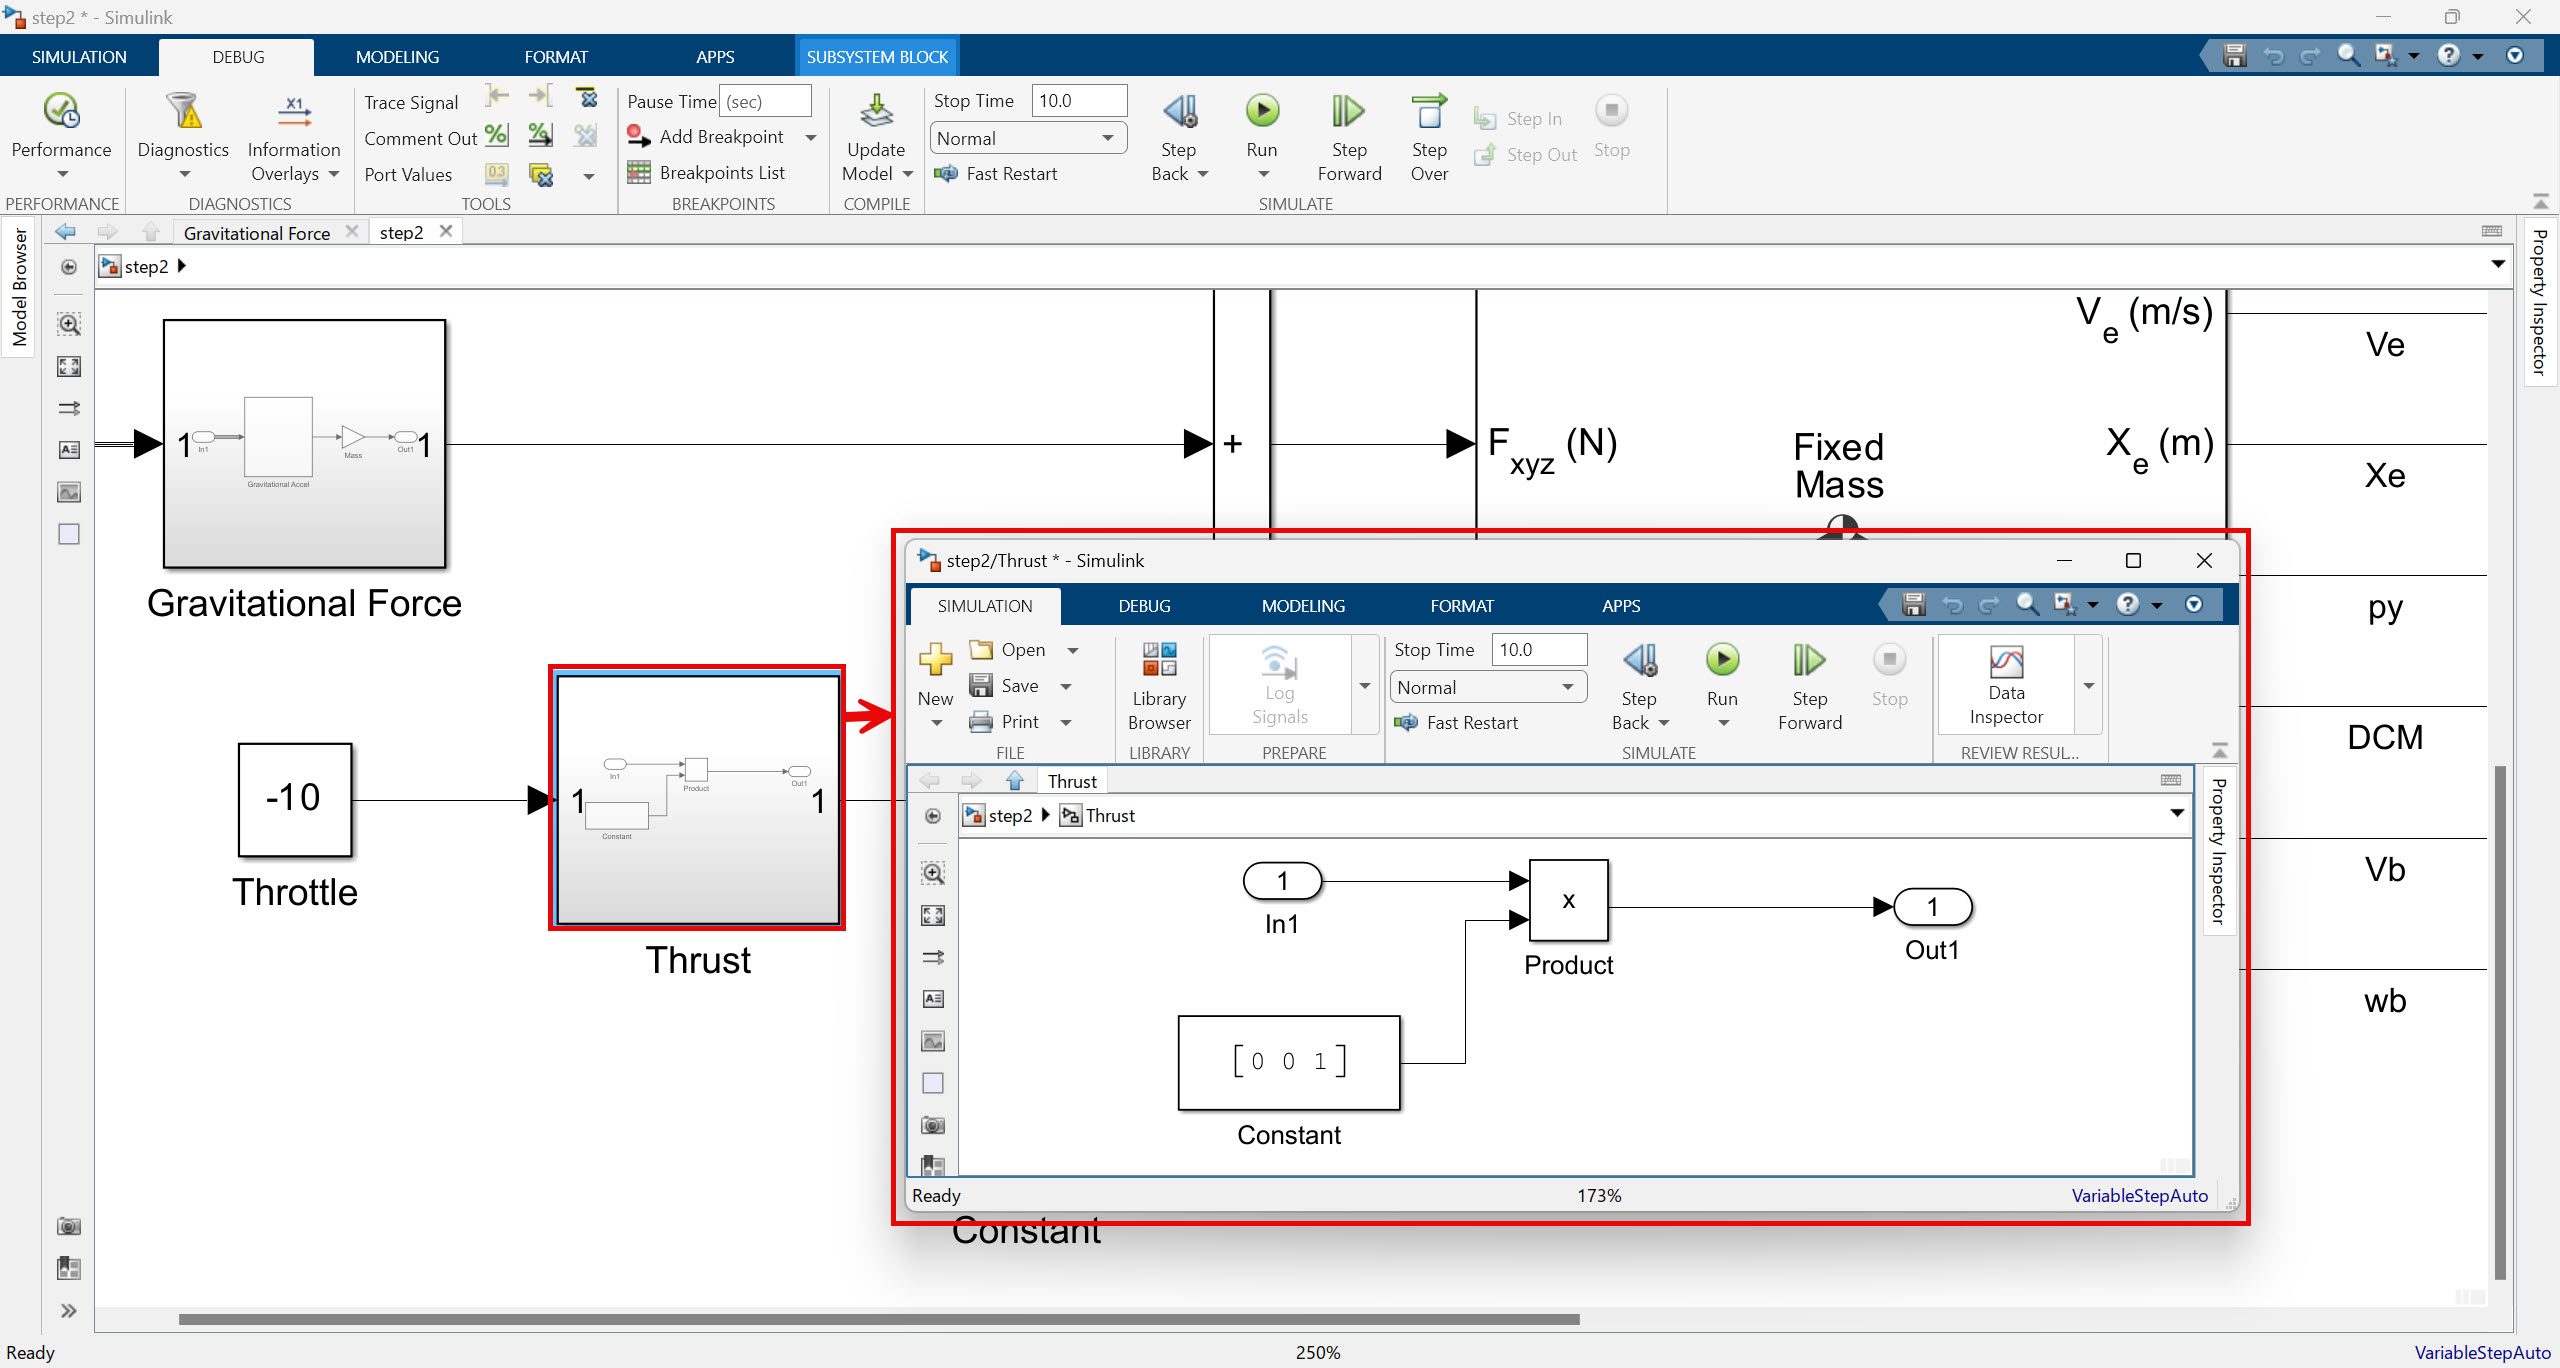Expand Save dropdown arrow in Thrust window
Image resolution: width=2560 pixels, height=1368 pixels.
point(1066,686)
